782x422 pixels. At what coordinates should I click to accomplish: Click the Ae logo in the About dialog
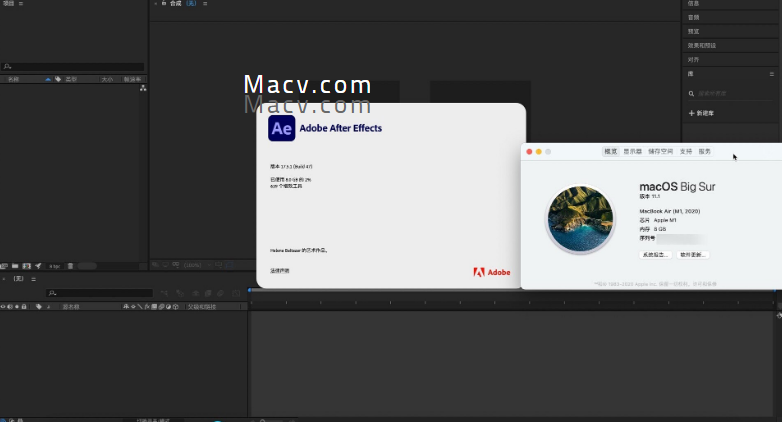click(281, 128)
